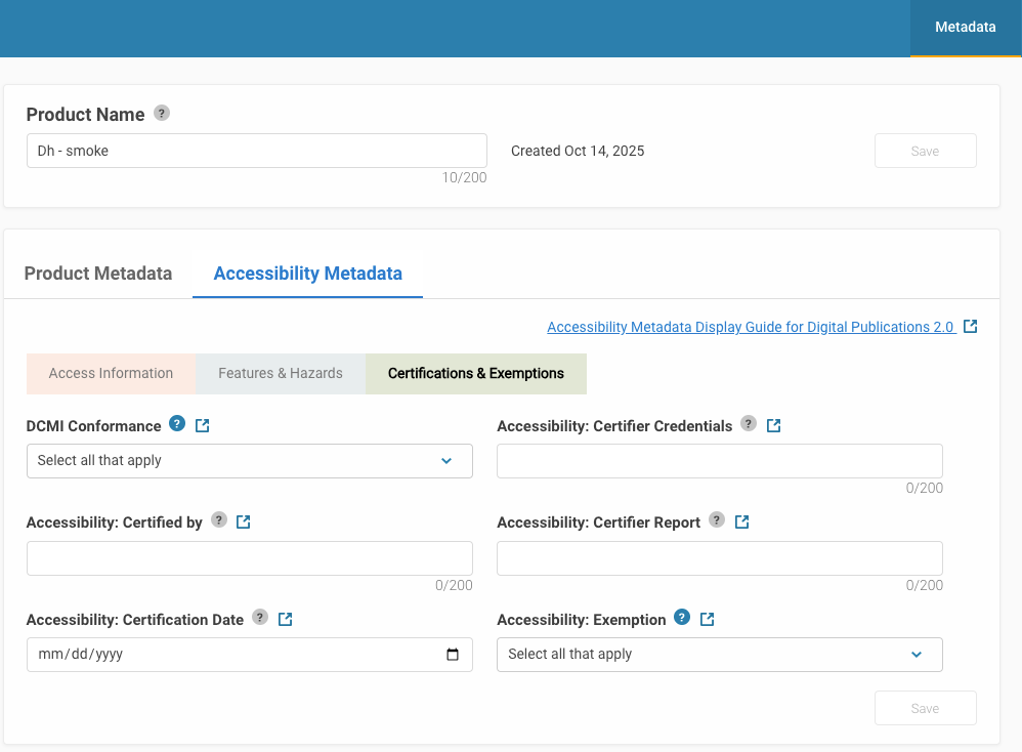Click Save button beside Product Name
The width and height of the screenshot is (1022, 752).
pyautogui.click(x=925, y=151)
